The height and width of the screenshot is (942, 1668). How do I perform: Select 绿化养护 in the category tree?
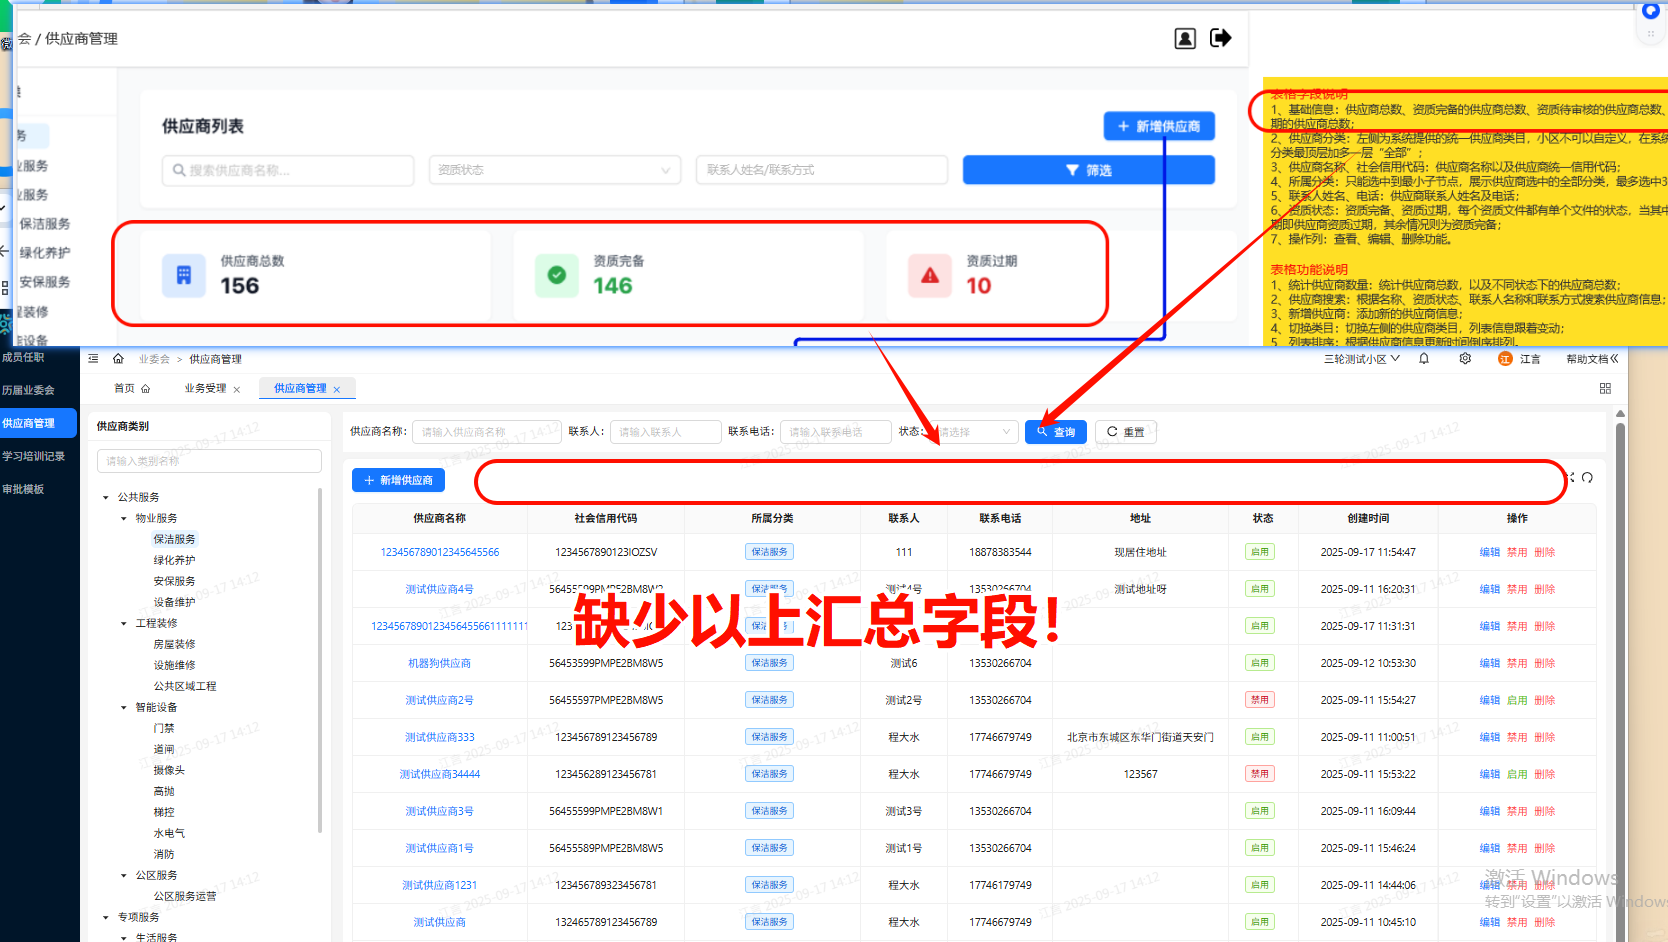[x=174, y=560]
